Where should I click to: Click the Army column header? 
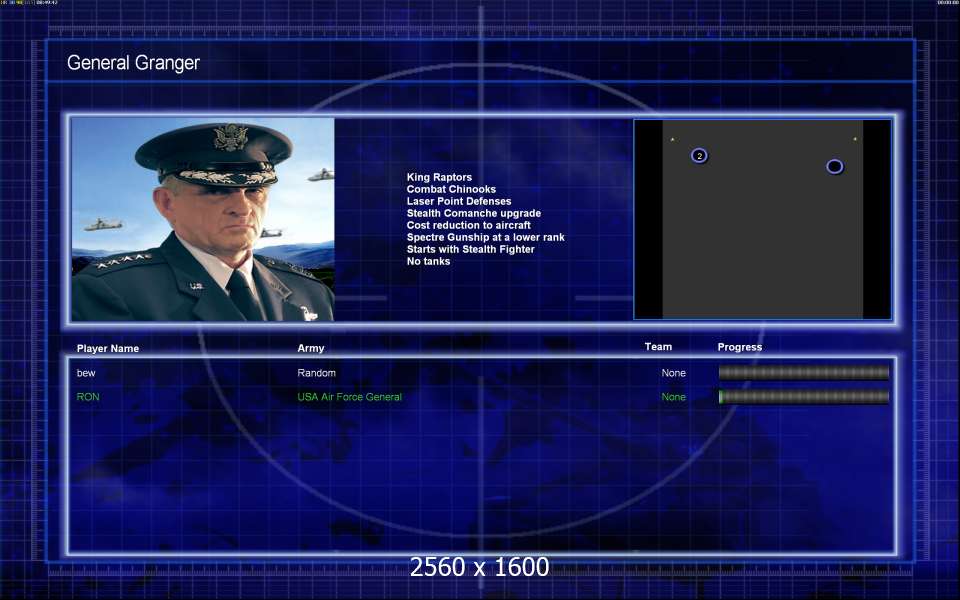click(x=311, y=349)
